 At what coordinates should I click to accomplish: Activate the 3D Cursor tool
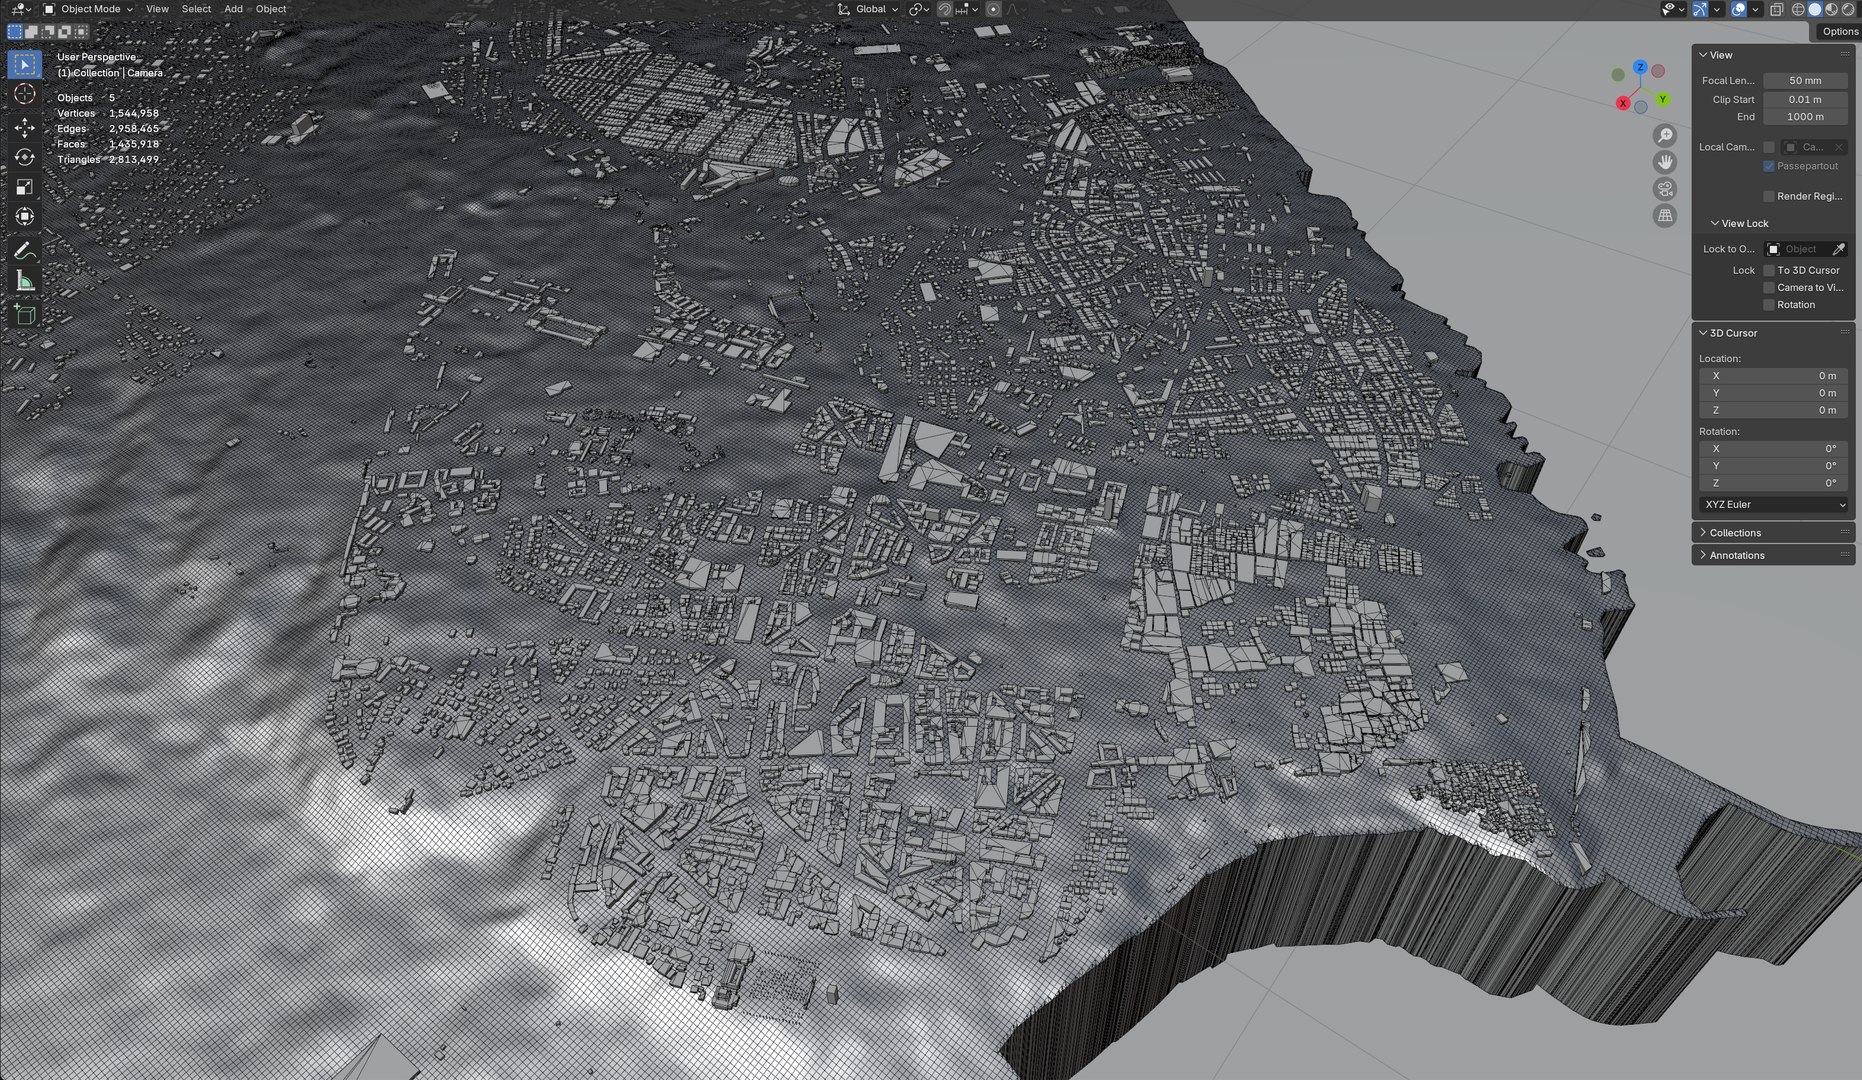coord(25,94)
